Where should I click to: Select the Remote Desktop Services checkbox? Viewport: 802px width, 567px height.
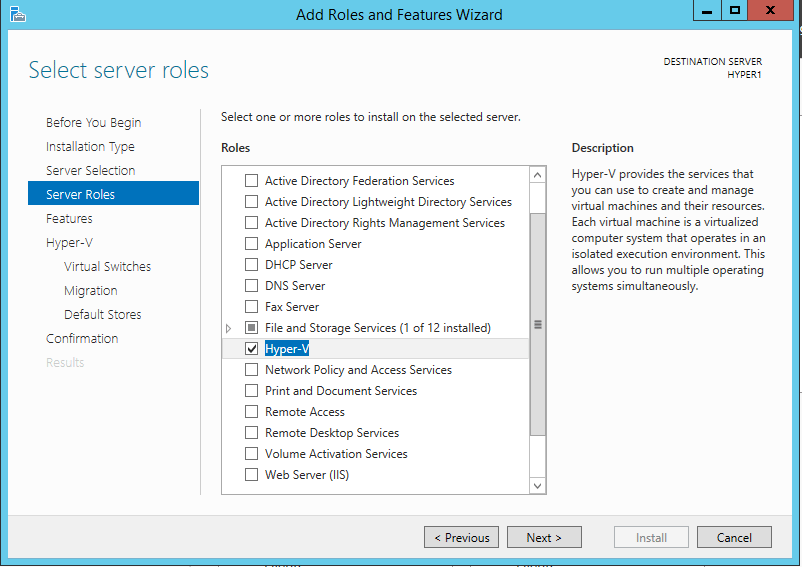coord(251,433)
